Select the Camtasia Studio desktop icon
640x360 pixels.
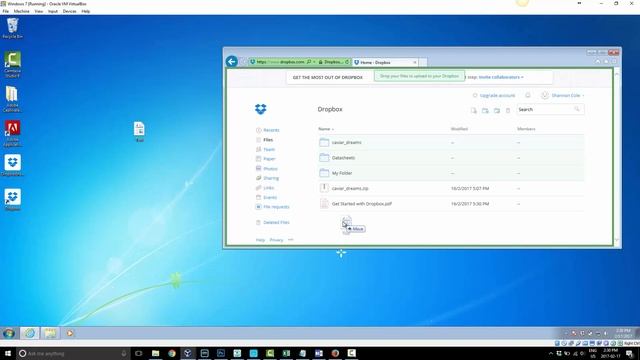13,64
